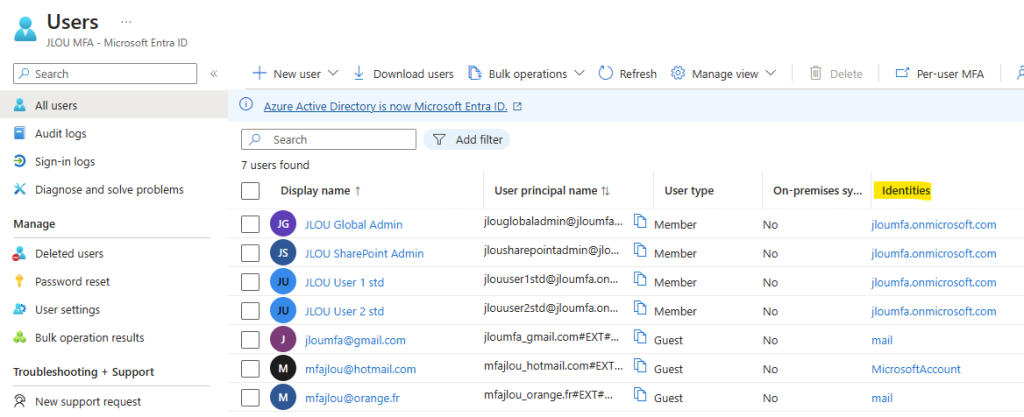Copy jlouuser2std principal name icon
The width and height of the screenshot is (1024, 417).
pyautogui.click(x=641, y=308)
